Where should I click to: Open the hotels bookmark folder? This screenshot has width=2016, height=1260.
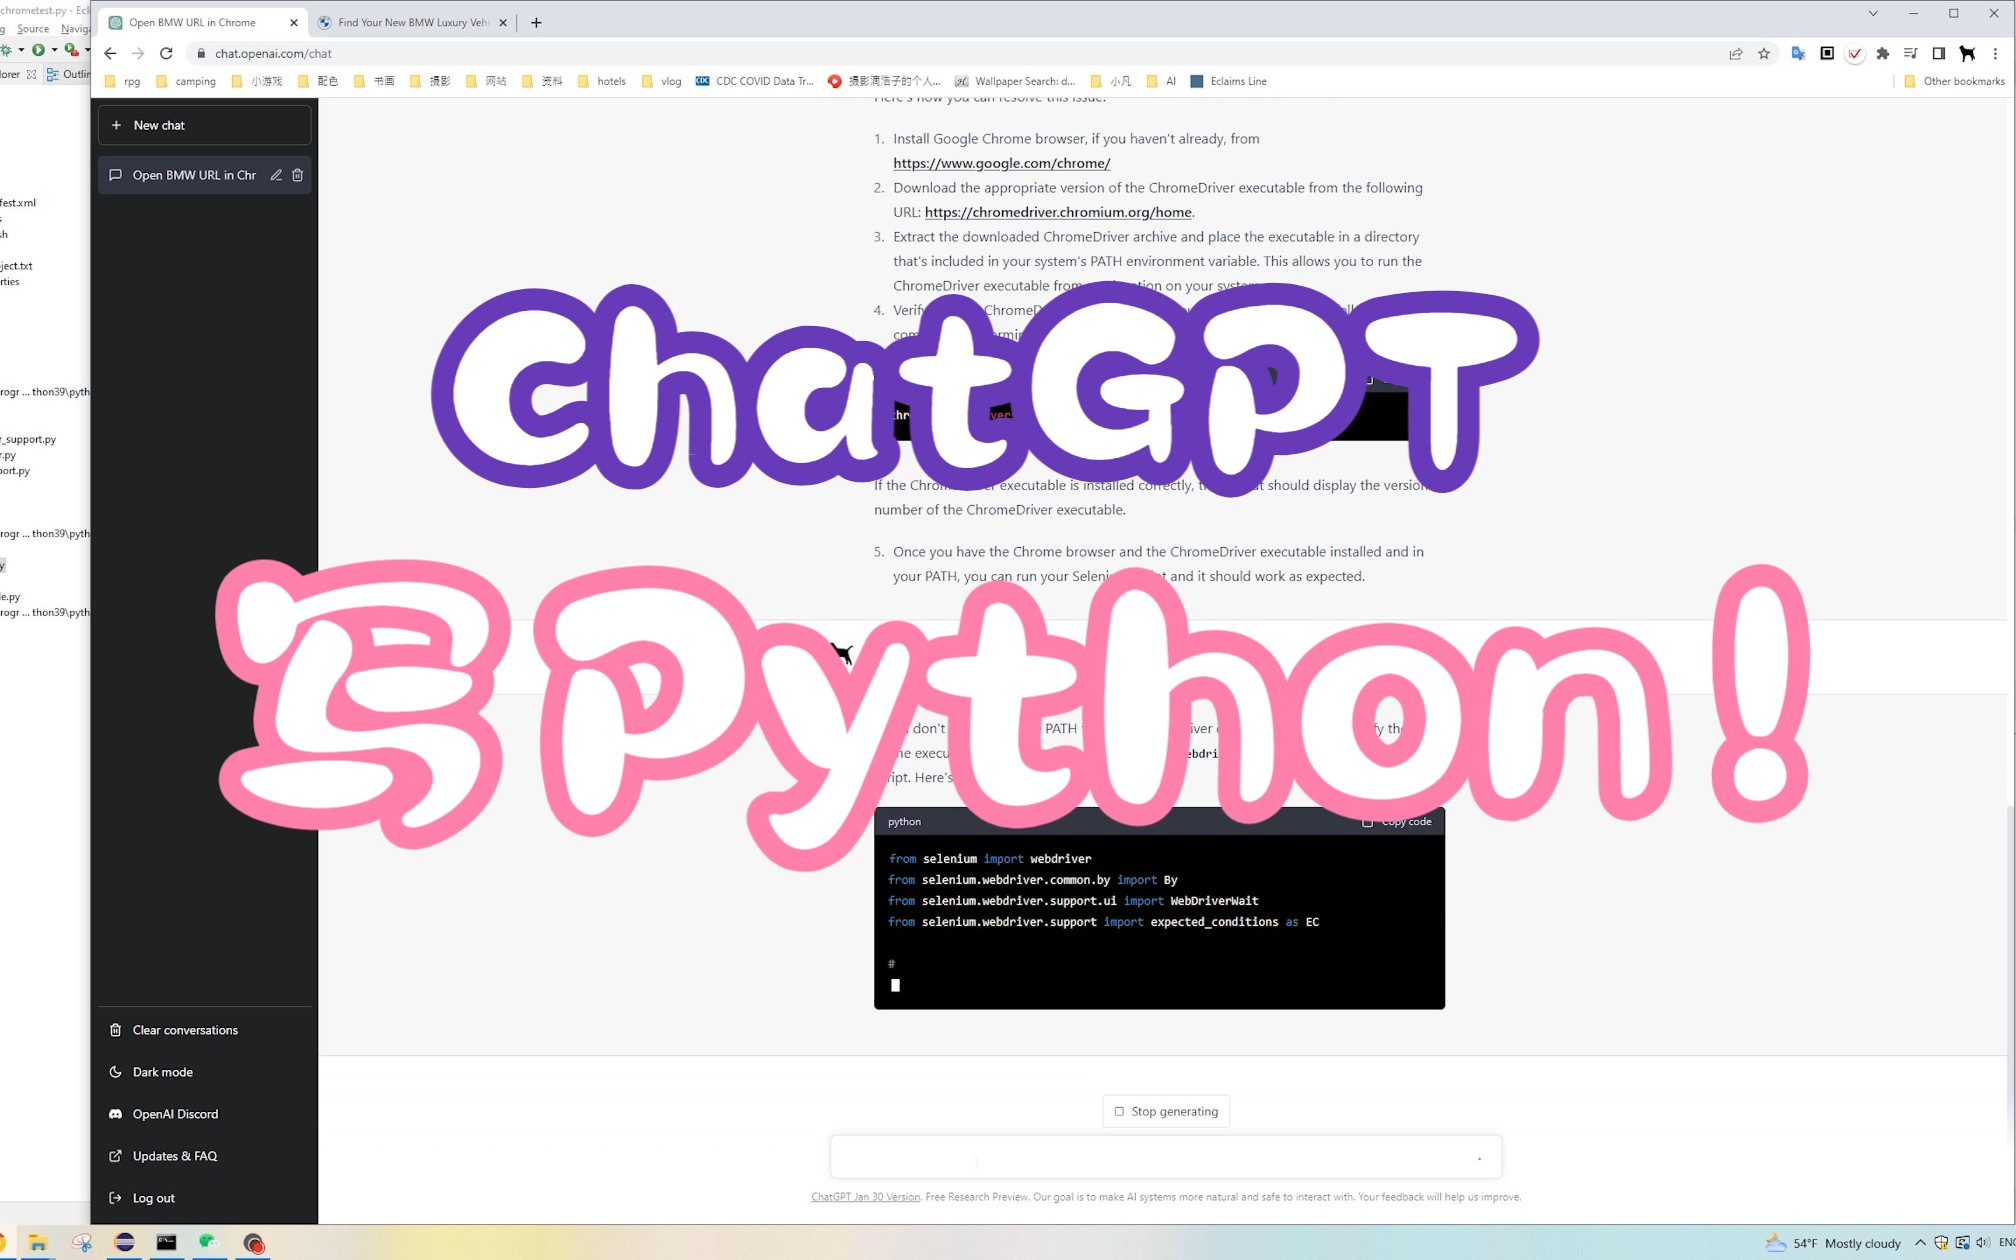pos(602,81)
